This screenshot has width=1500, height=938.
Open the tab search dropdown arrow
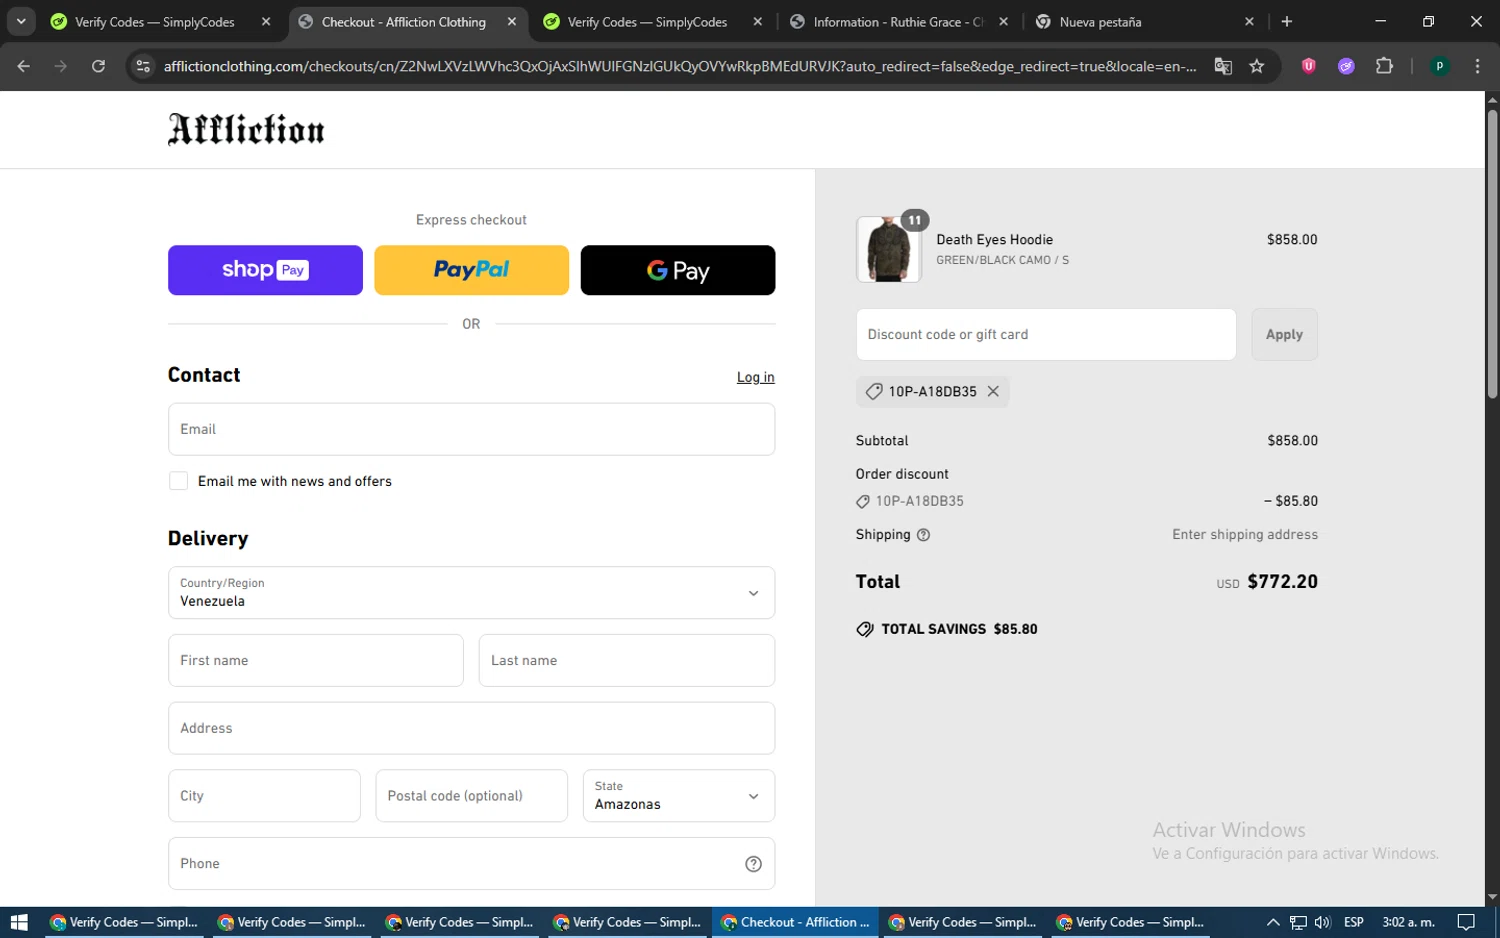[x=21, y=21]
